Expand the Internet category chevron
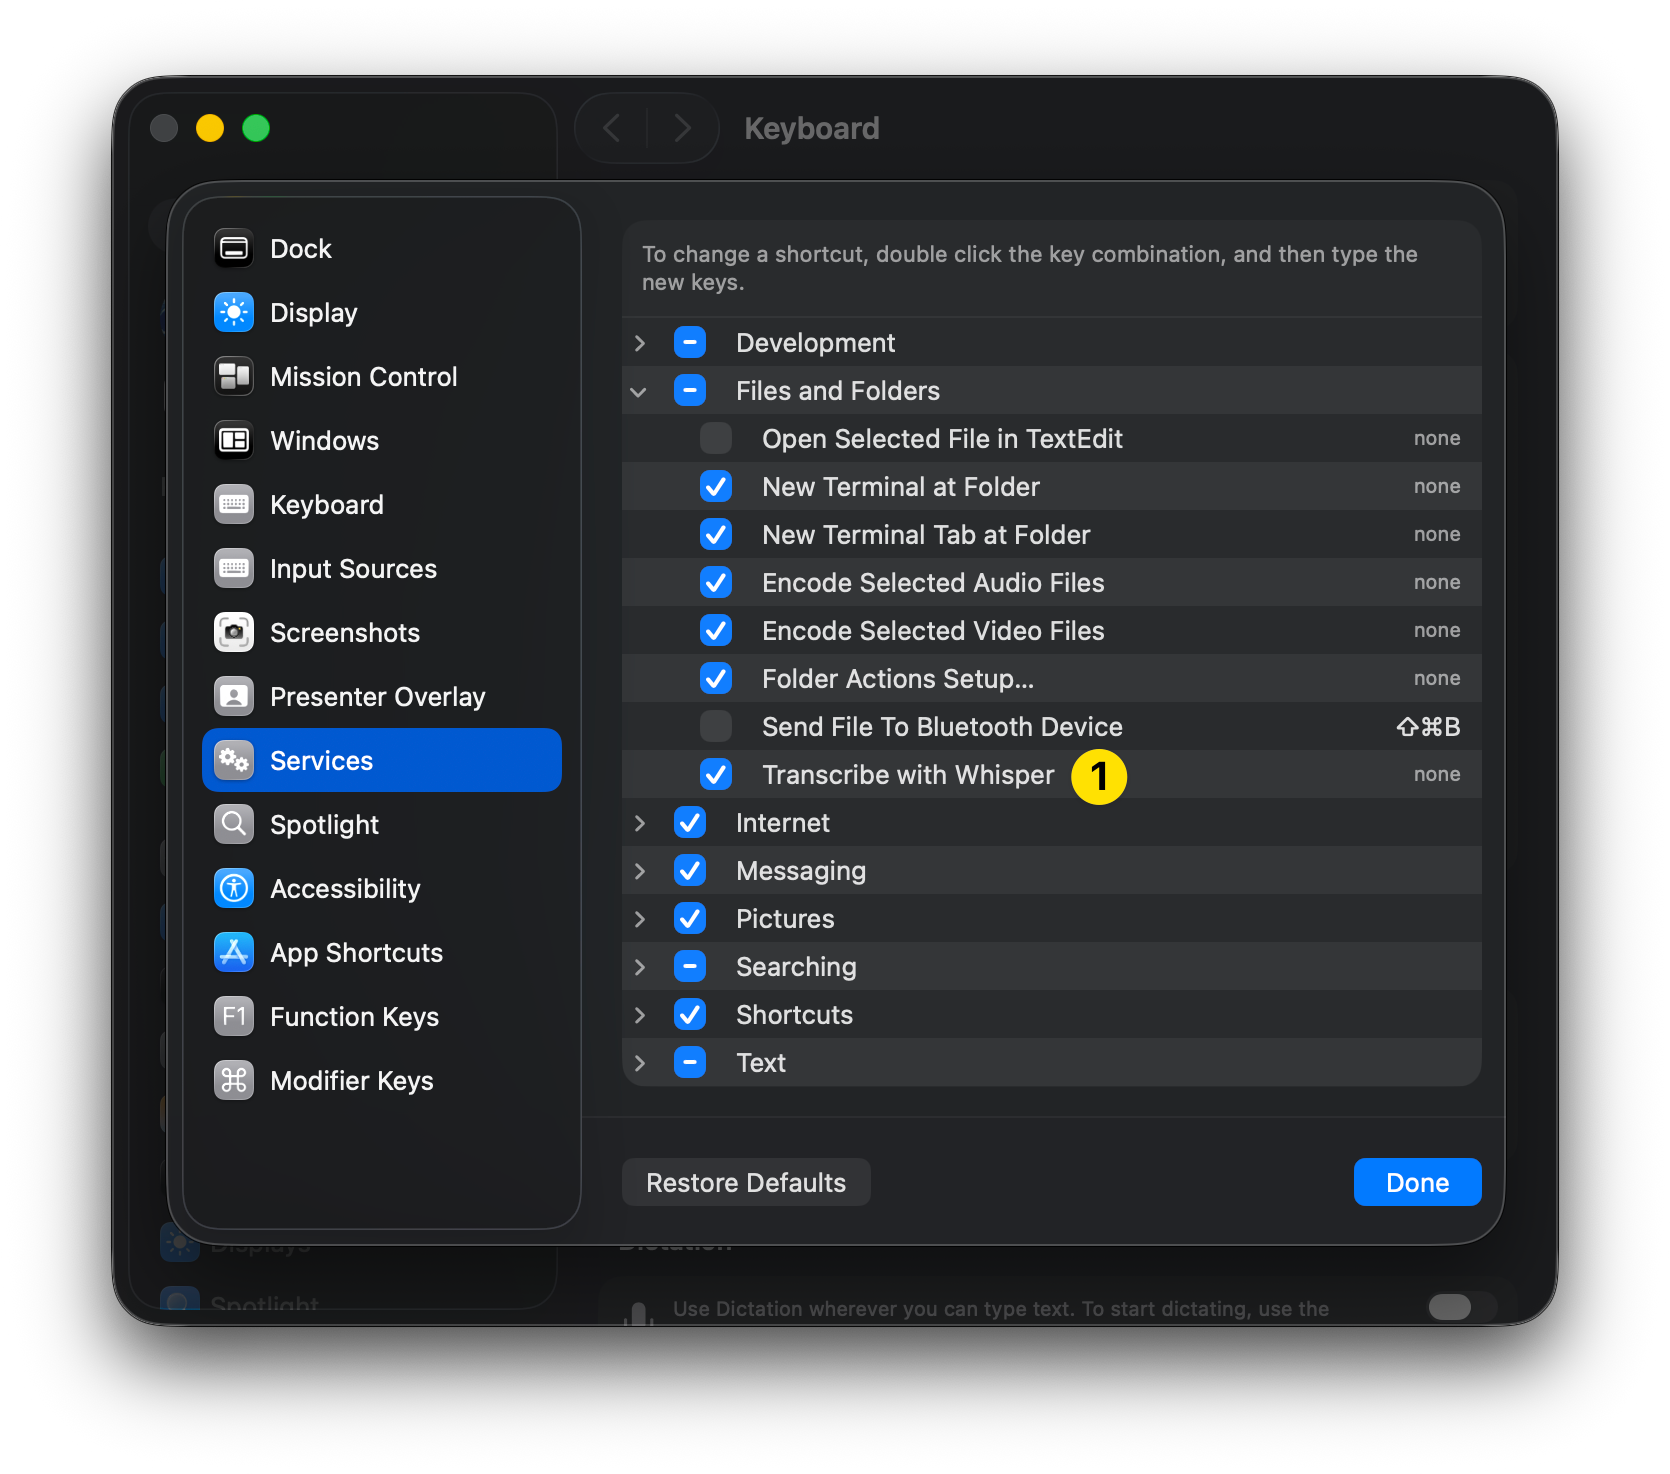The height and width of the screenshot is (1474, 1670). pyautogui.click(x=640, y=823)
